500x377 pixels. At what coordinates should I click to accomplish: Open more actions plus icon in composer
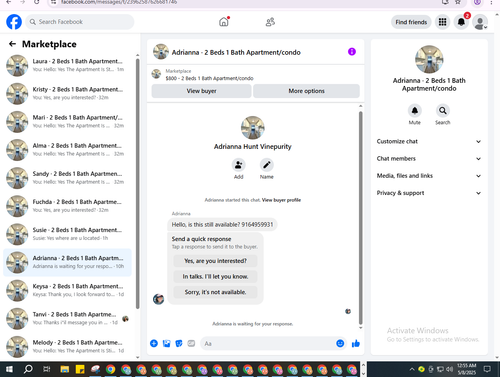[x=154, y=343]
